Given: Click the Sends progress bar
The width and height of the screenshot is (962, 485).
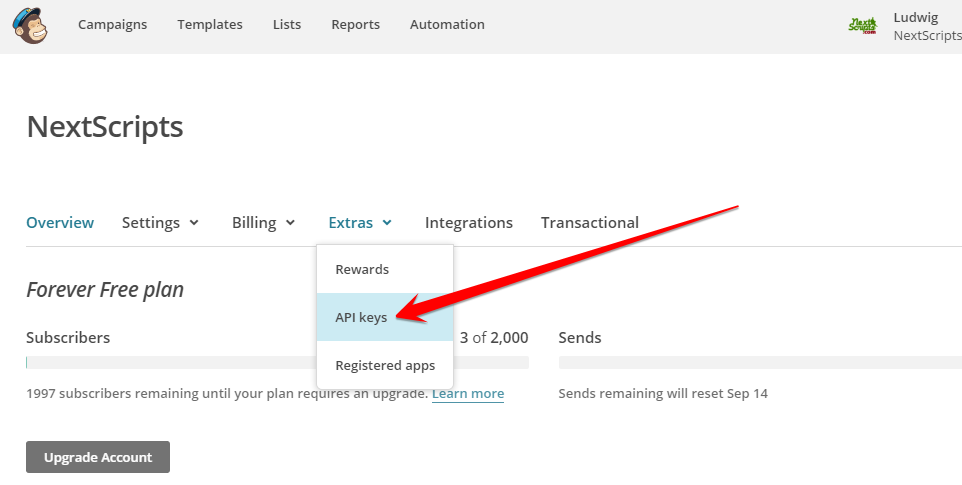Looking at the screenshot, I should pos(760,362).
